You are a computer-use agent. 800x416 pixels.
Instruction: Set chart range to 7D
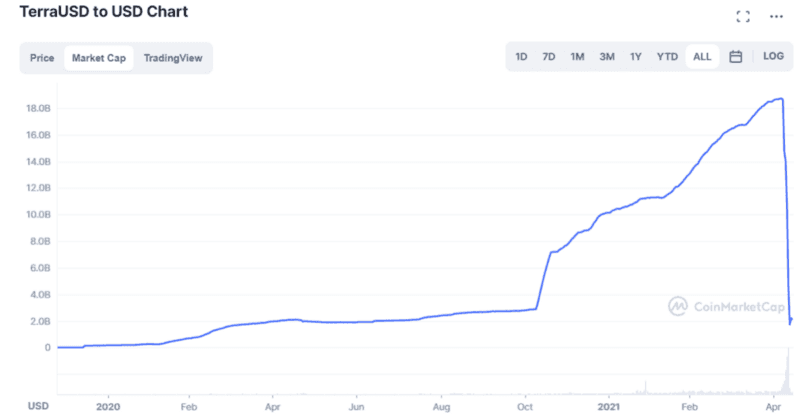pos(548,57)
